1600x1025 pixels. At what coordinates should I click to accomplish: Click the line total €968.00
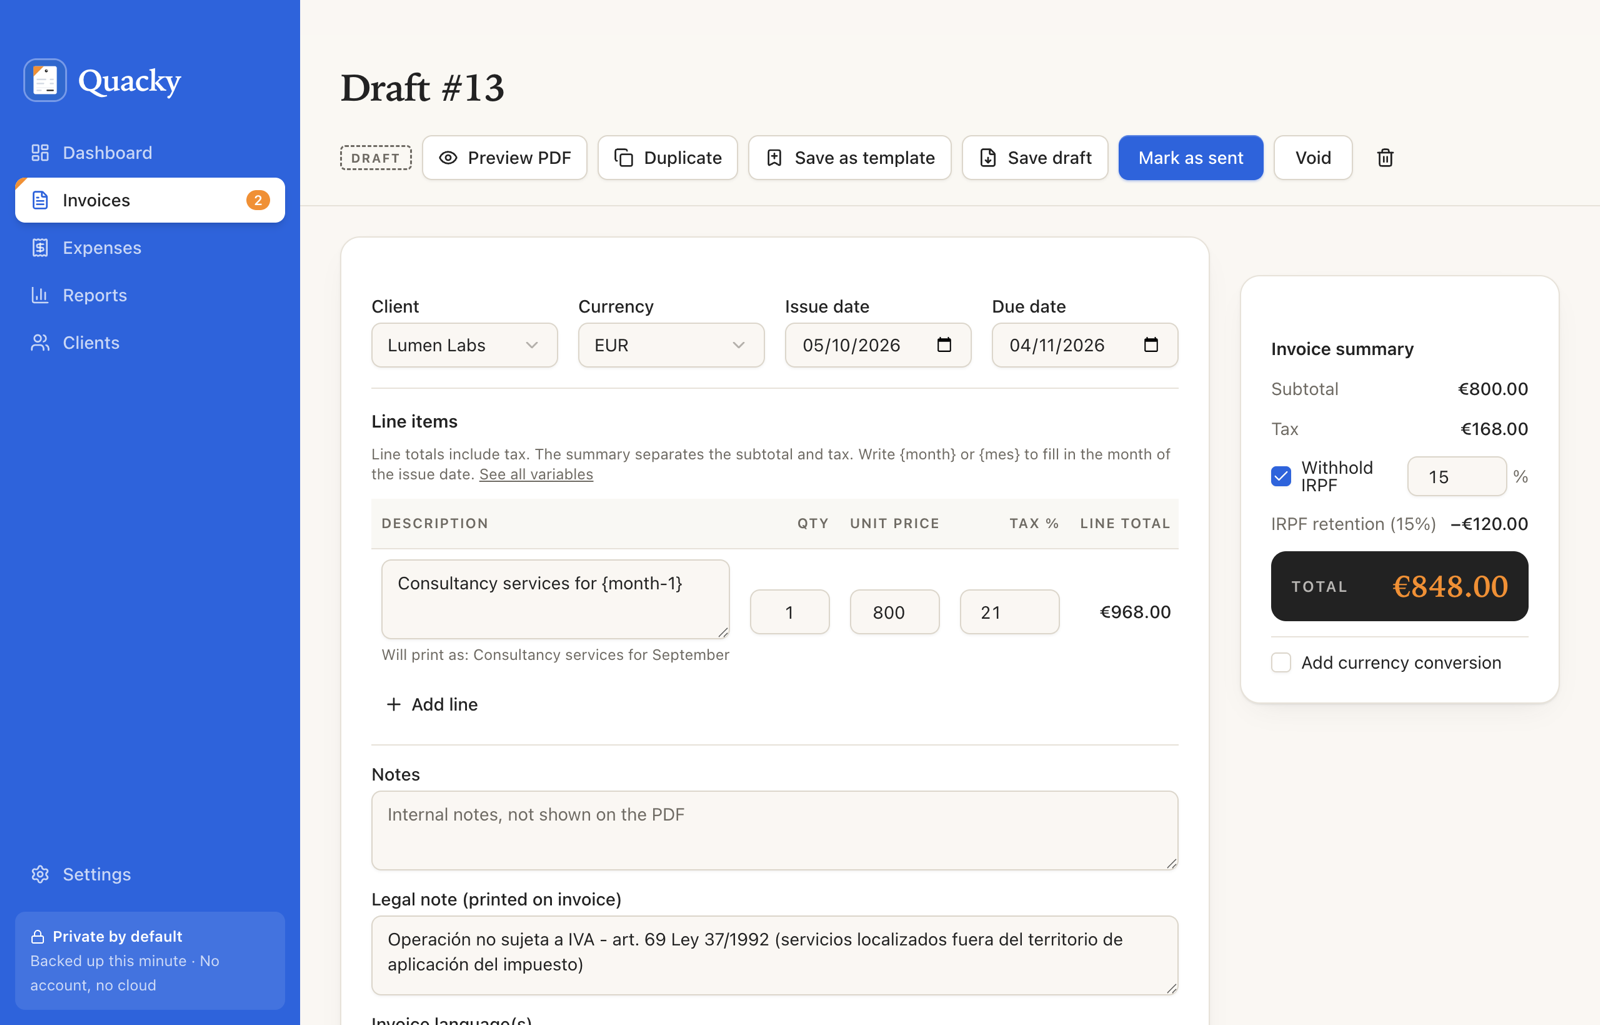coord(1135,612)
